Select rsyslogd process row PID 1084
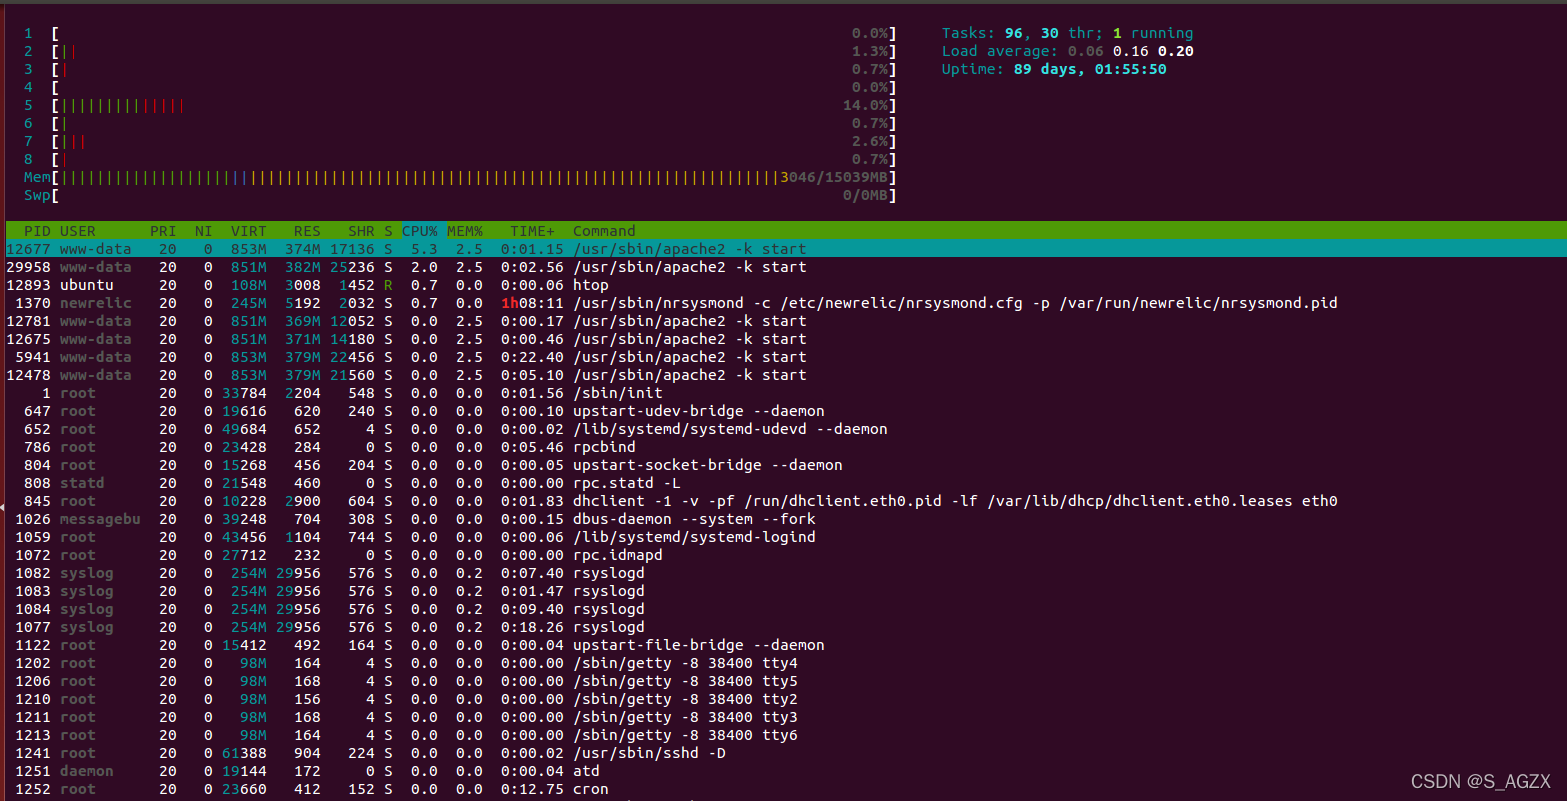This screenshot has width=1567, height=801. pyautogui.click(x=786, y=609)
